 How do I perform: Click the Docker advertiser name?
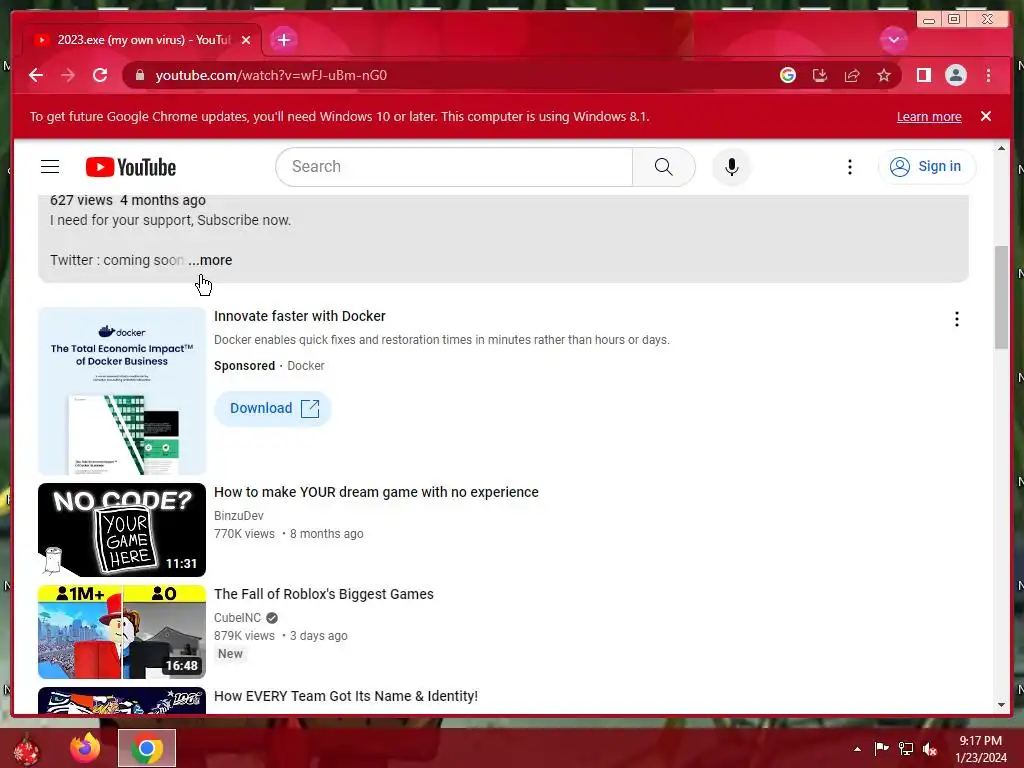[x=306, y=366]
